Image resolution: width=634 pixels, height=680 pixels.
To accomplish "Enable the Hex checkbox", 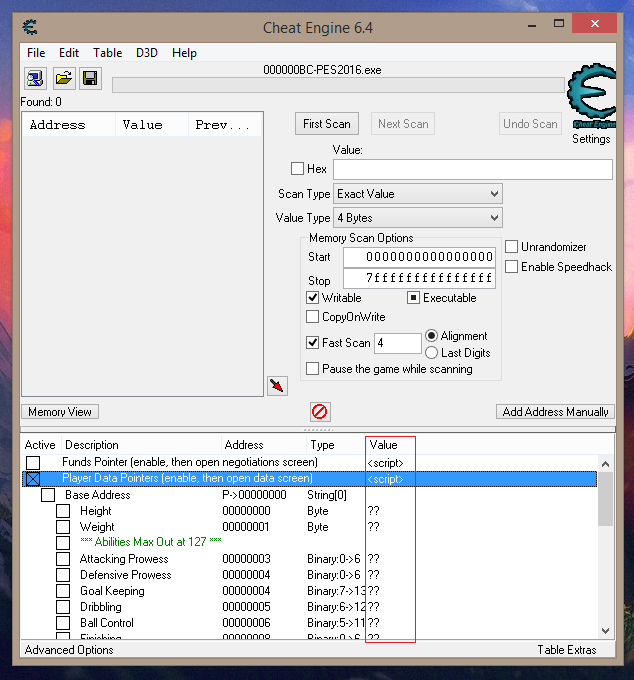I will coord(297,169).
